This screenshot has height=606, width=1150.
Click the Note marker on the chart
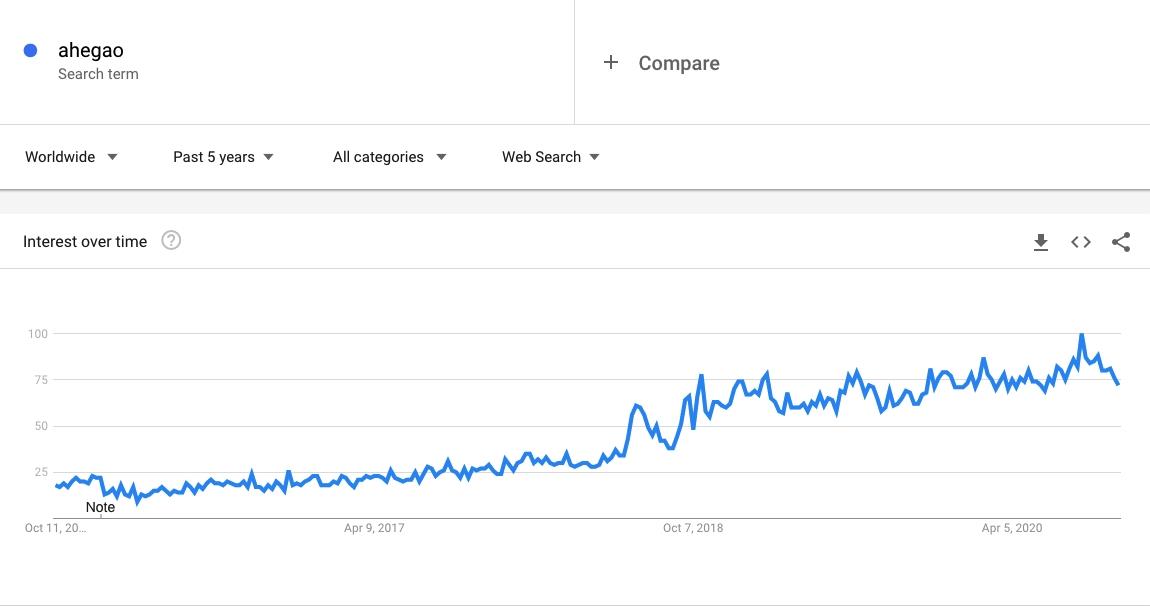click(100, 507)
